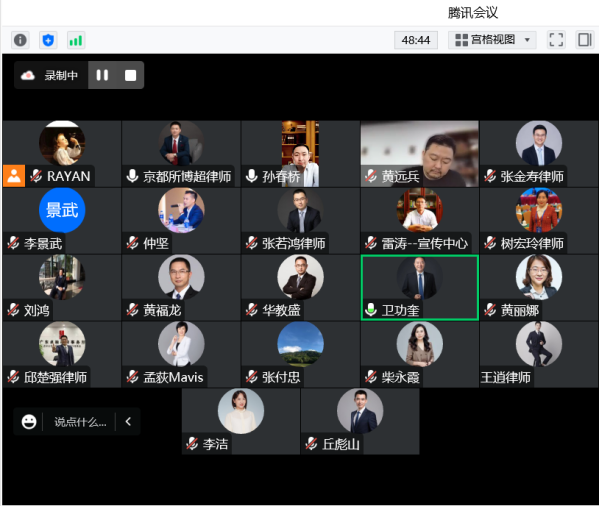This screenshot has width=599, height=506.
Task: Click the muted mic beside 黄远兵
Action: pos(371,176)
